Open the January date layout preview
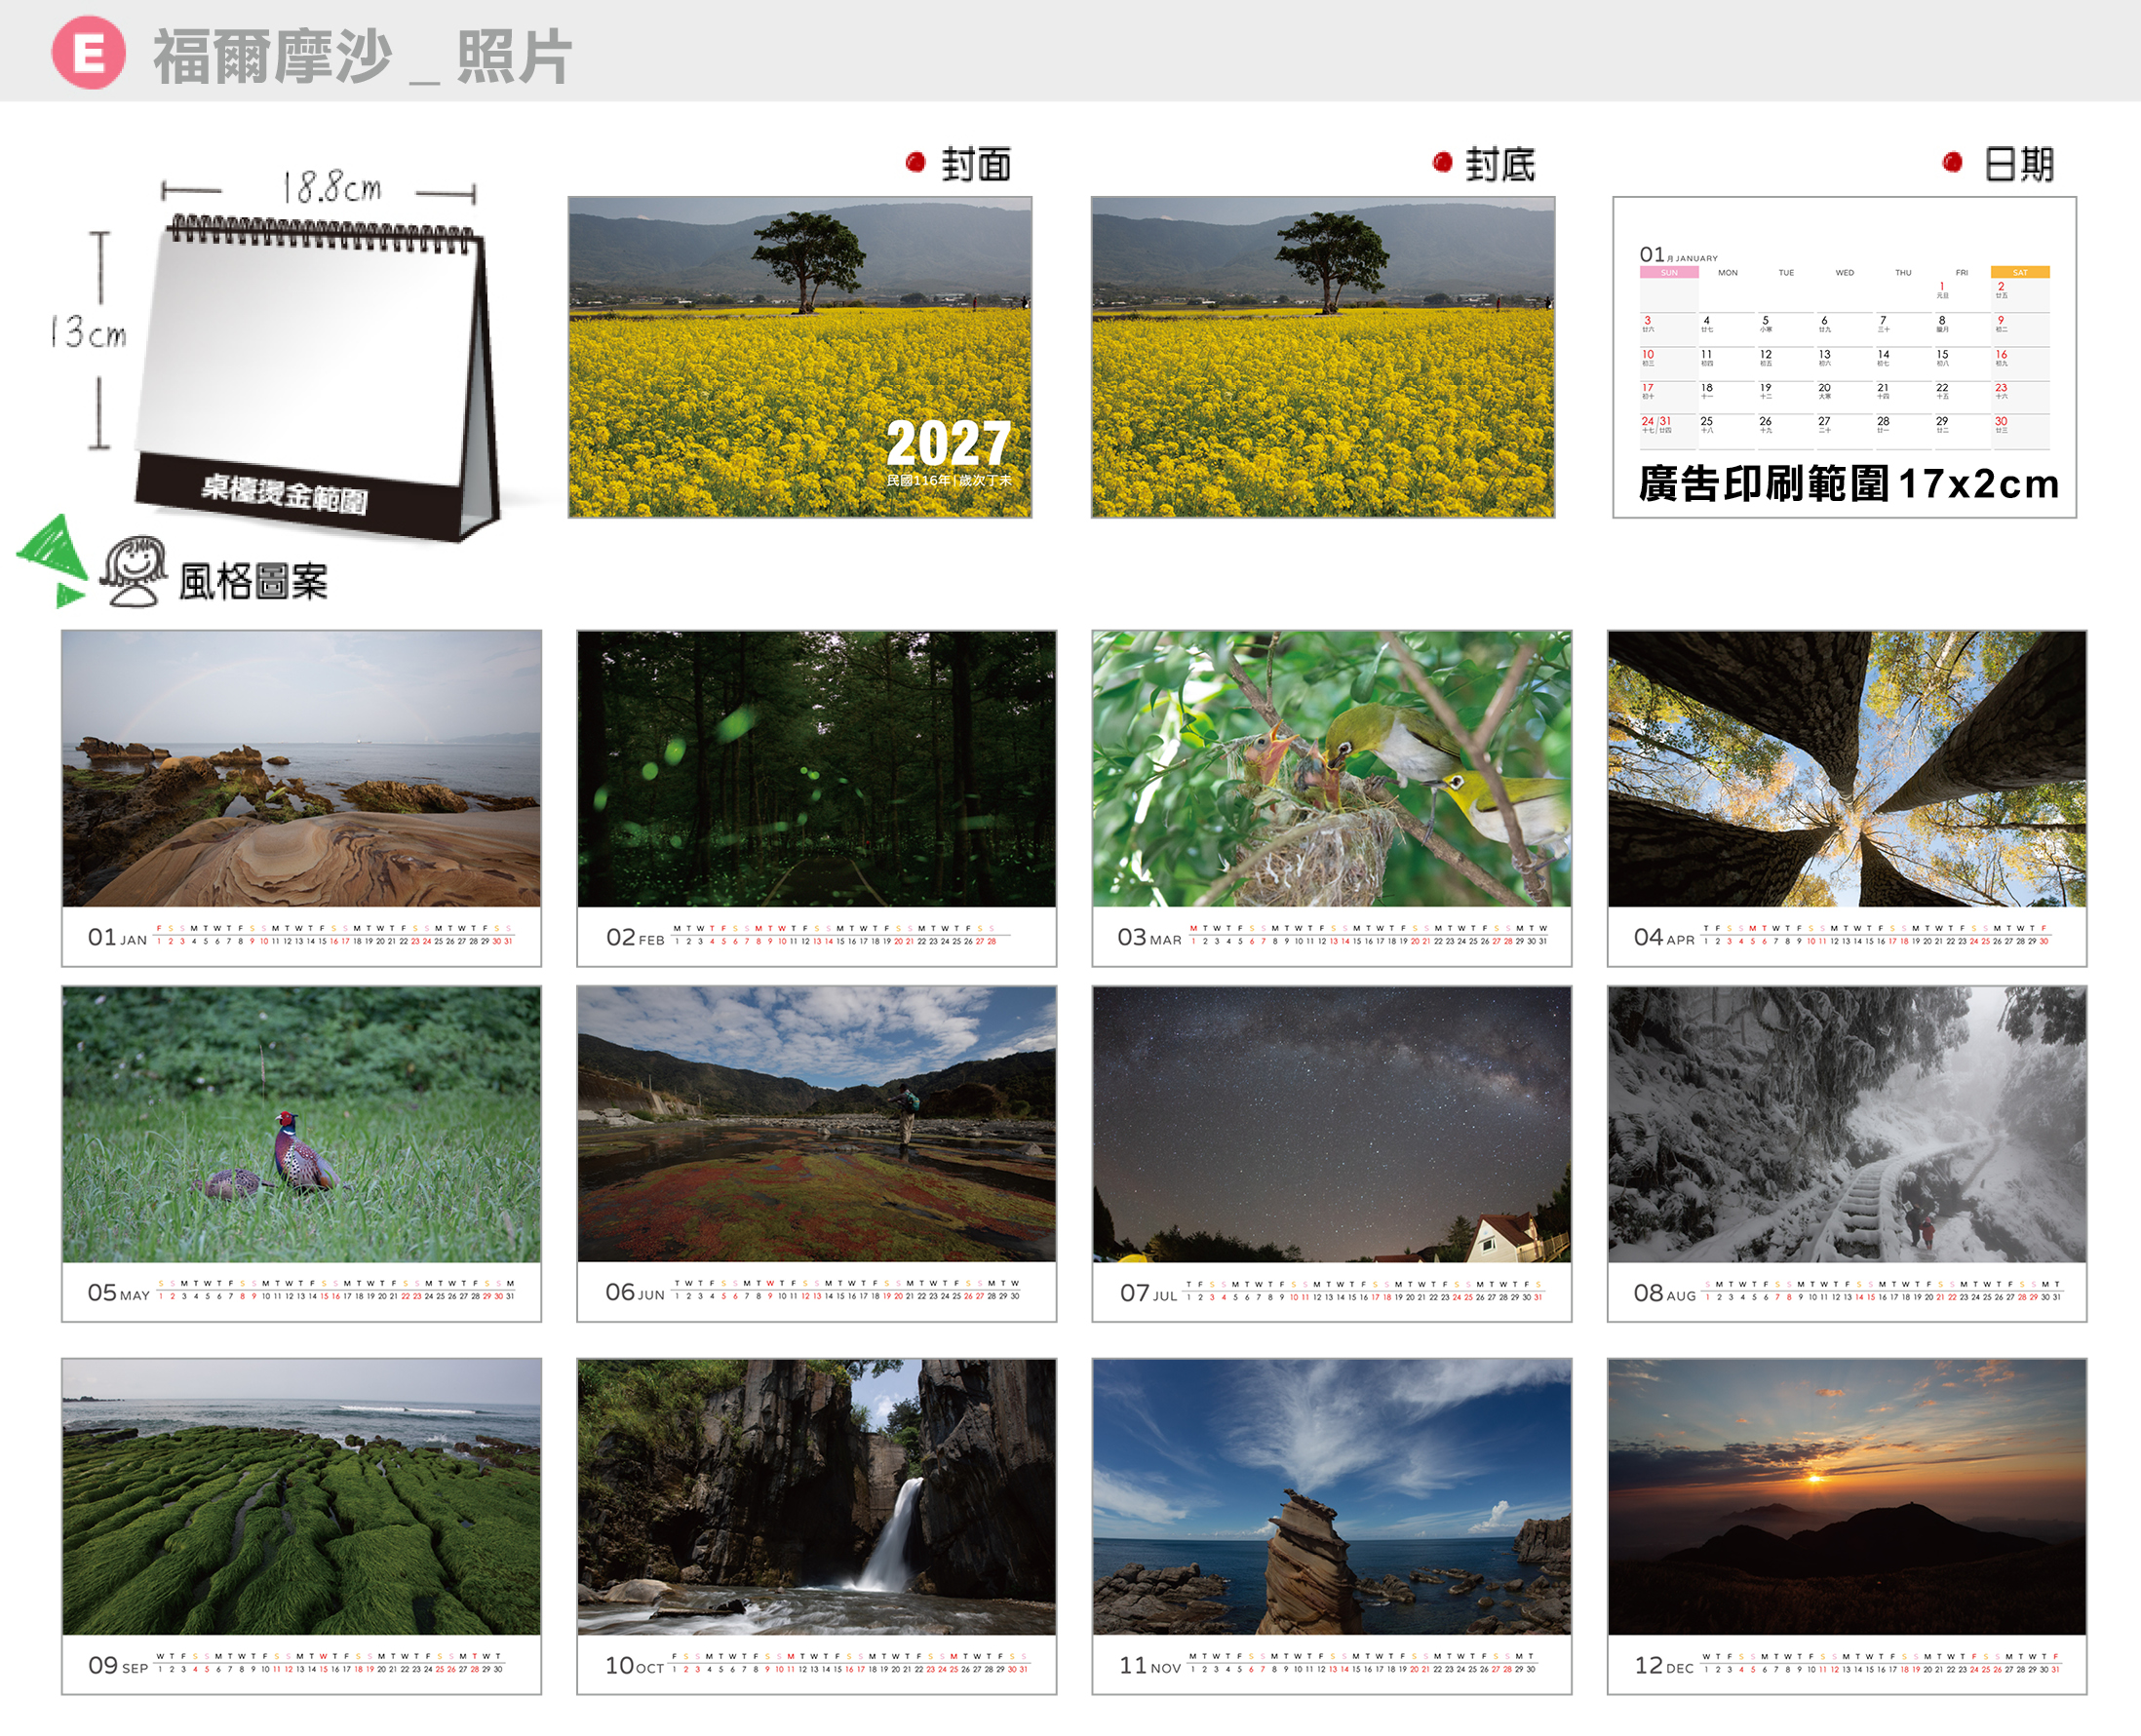The width and height of the screenshot is (2141, 1736). (x=1845, y=357)
